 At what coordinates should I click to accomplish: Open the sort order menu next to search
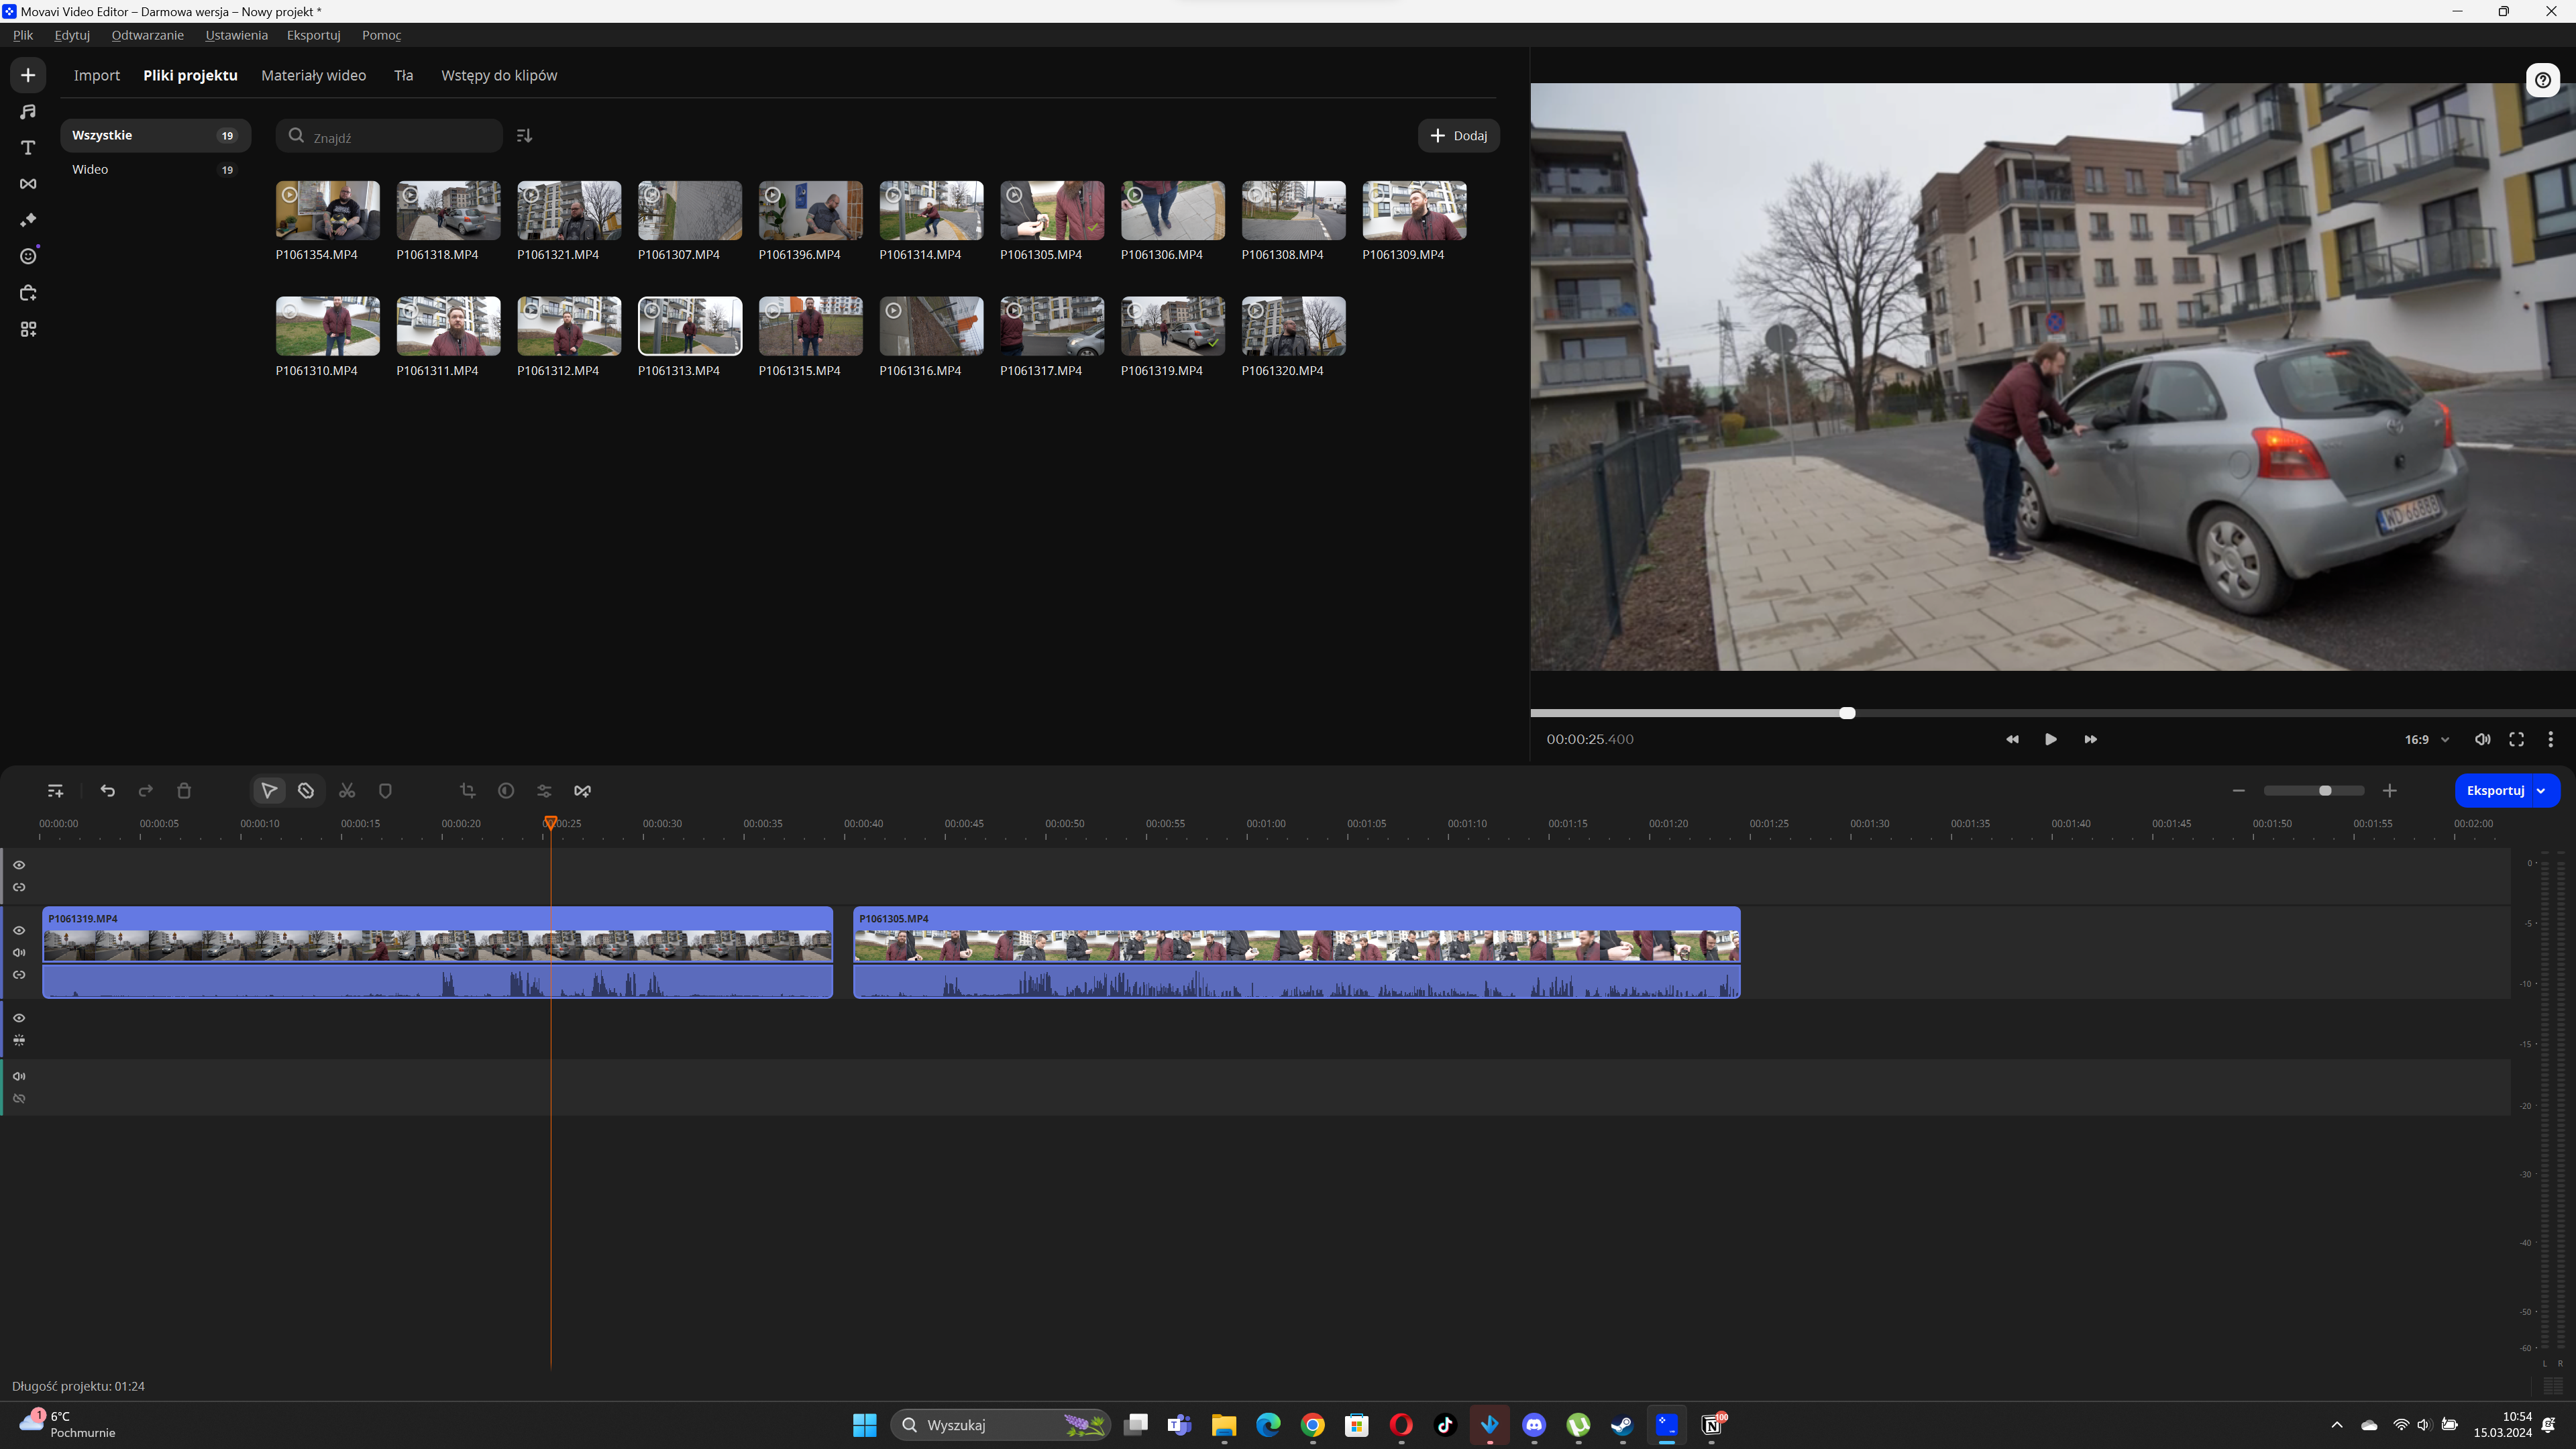tap(524, 136)
